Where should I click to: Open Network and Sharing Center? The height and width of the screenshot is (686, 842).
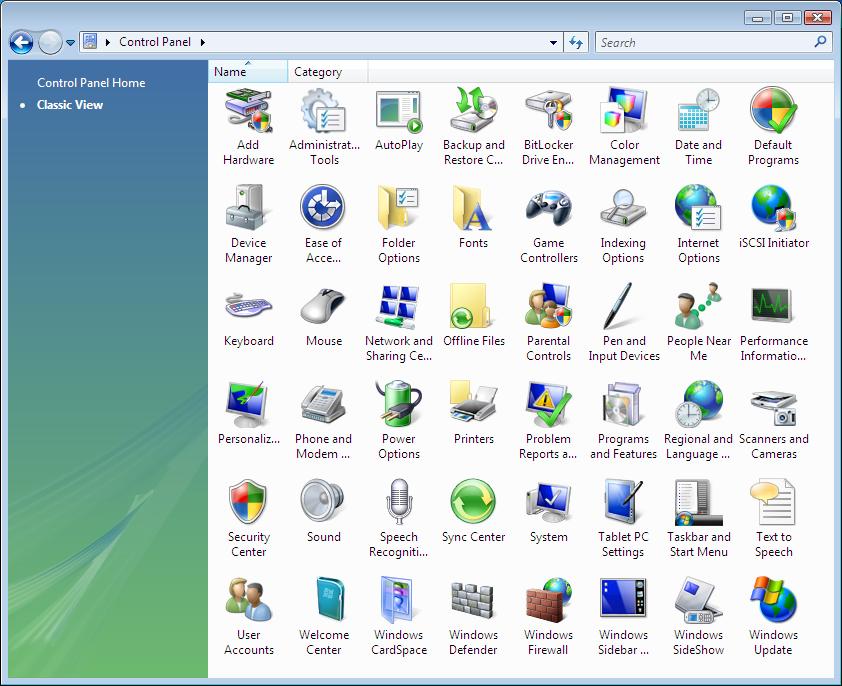[398, 309]
